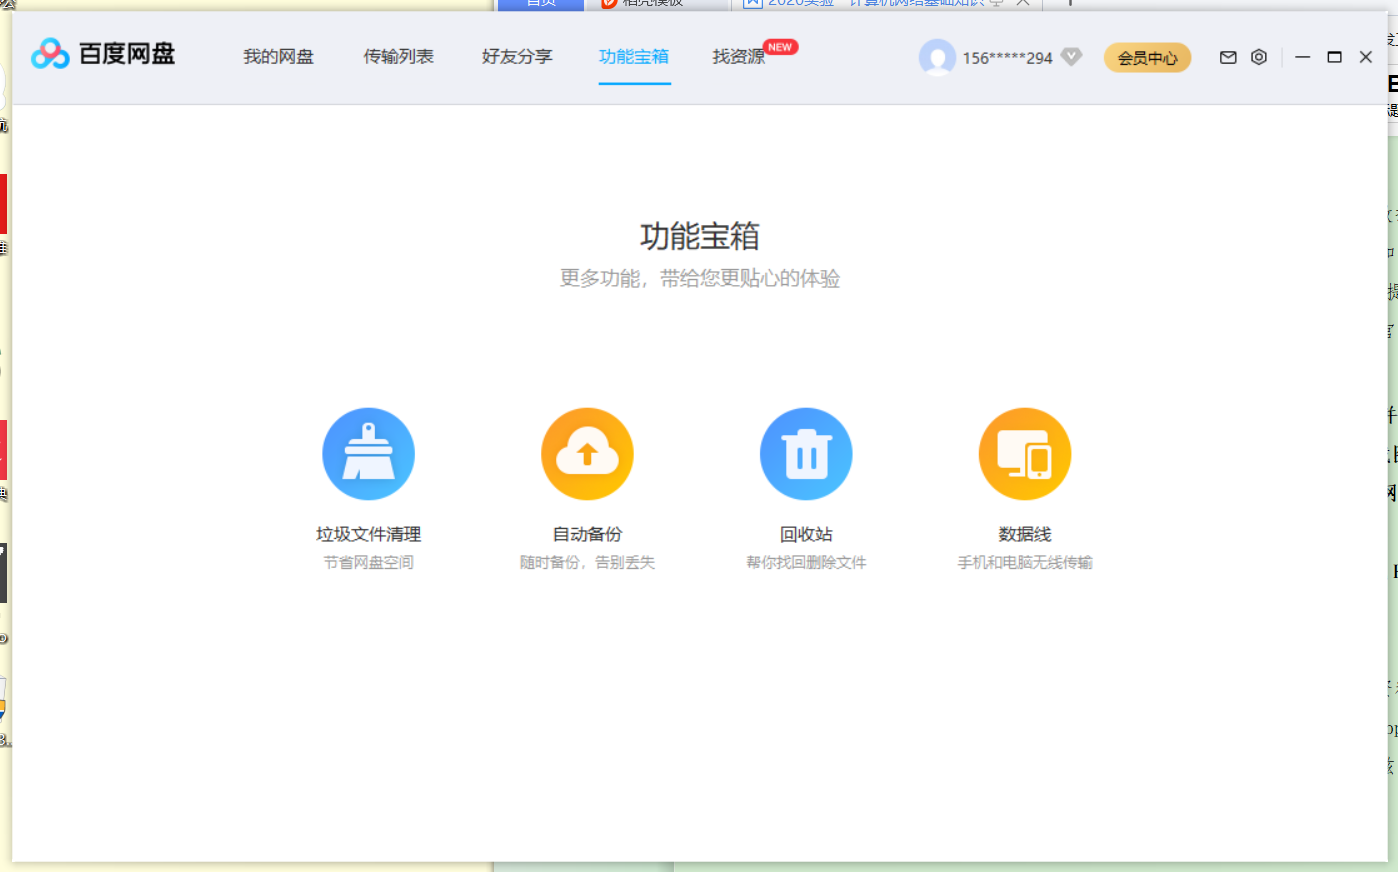Open the 回收站 (recycle bin) feature
Image resolution: width=1398 pixels, height=872 pixels.
[x=806, y=453]
